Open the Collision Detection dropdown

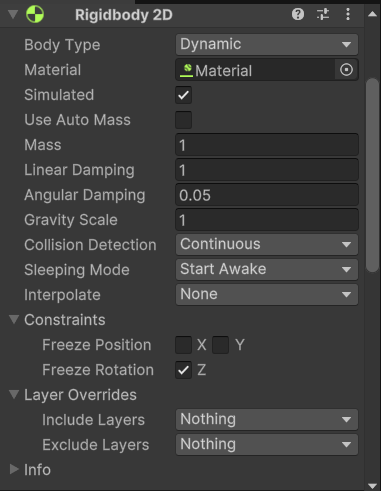point(267,244)
